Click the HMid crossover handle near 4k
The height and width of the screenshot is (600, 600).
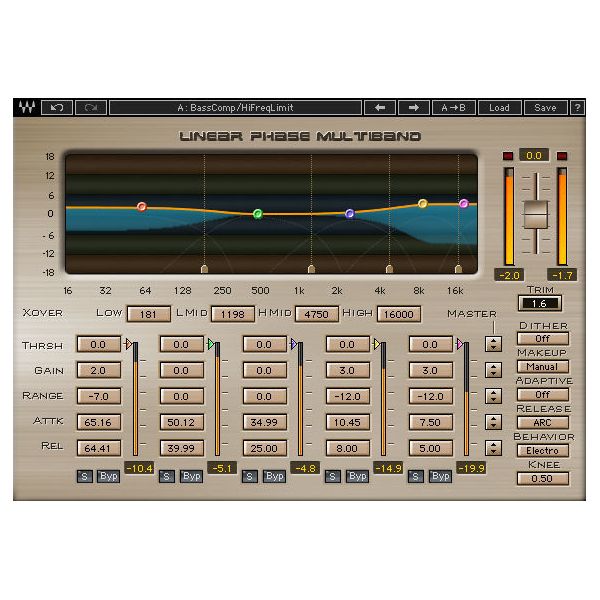pyautogui.click(x=390, y=269)
